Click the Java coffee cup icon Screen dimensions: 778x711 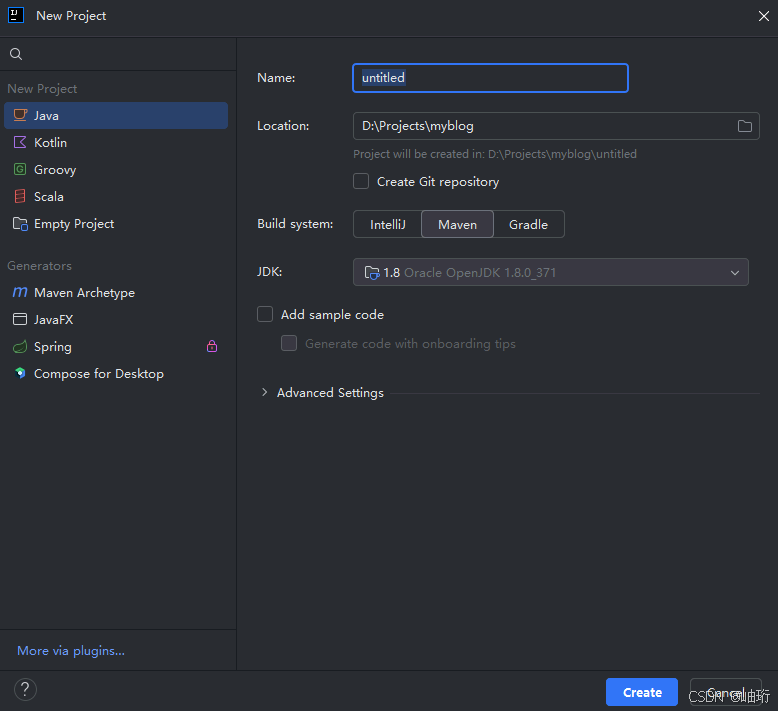(x=20, y=115)
